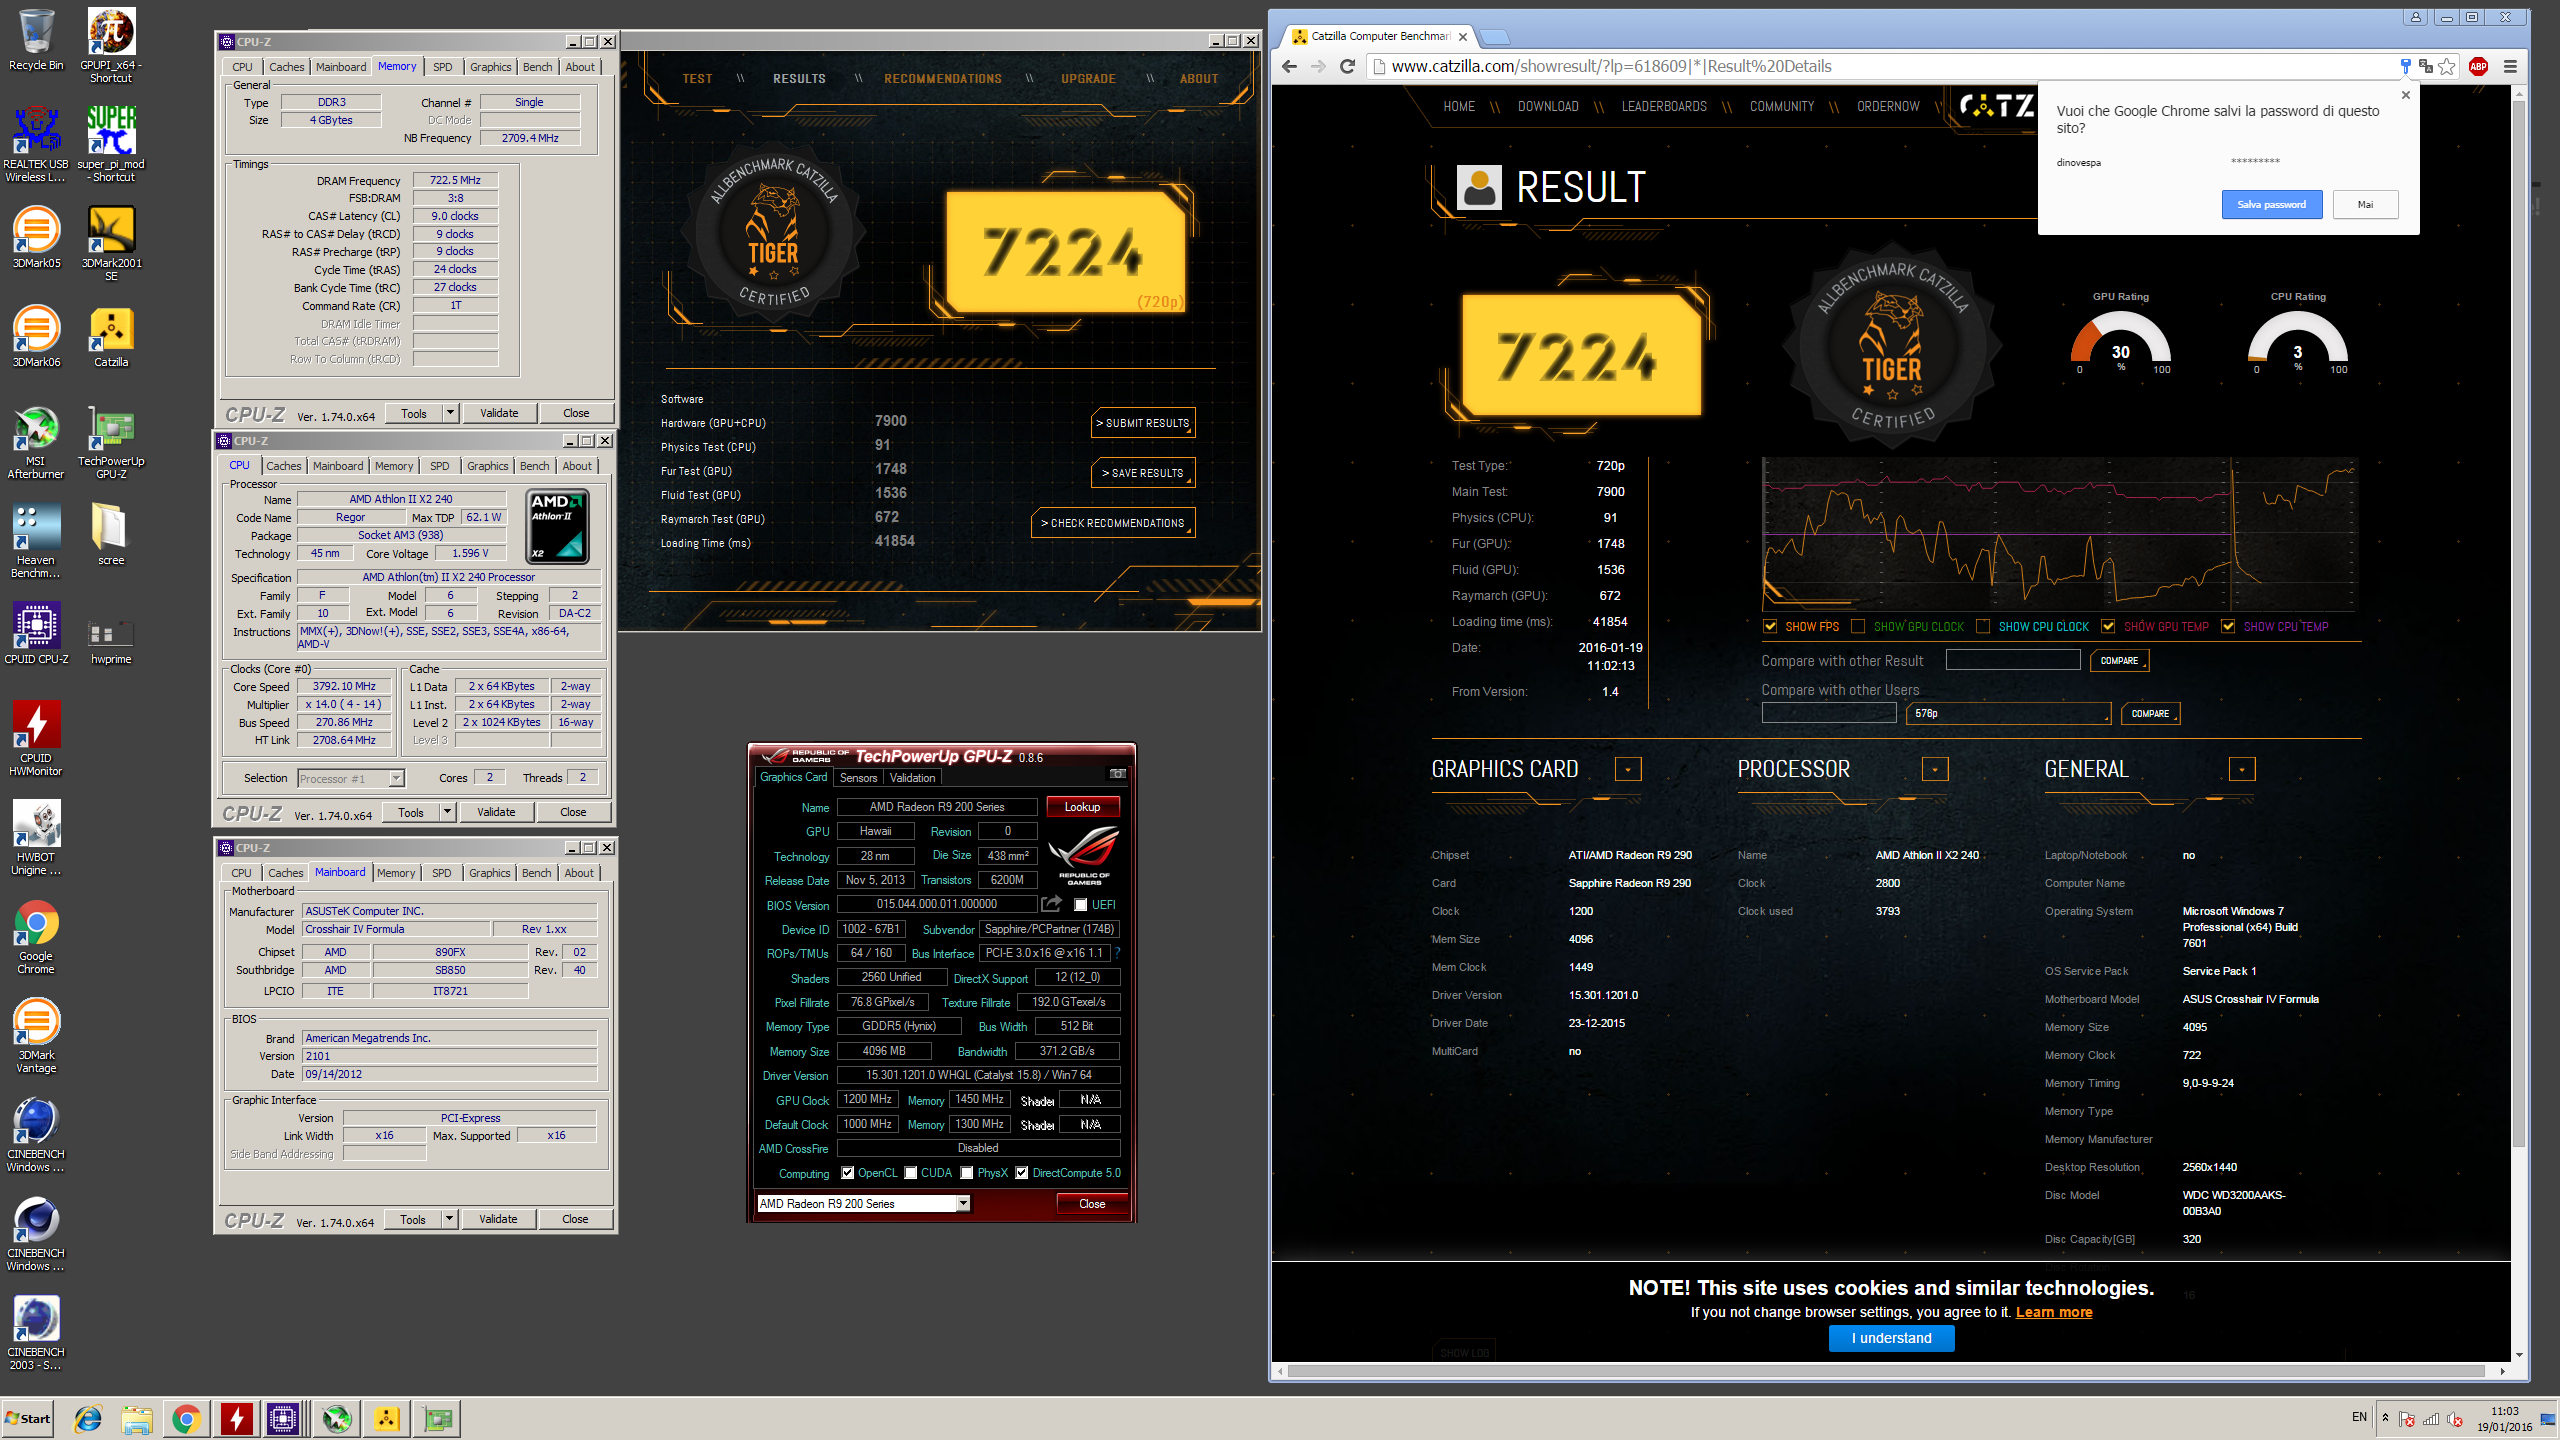Screen dimensions: 2560x1440
Task: Open CPUID CPU-Z desktop icon
Action: (36, 633)
